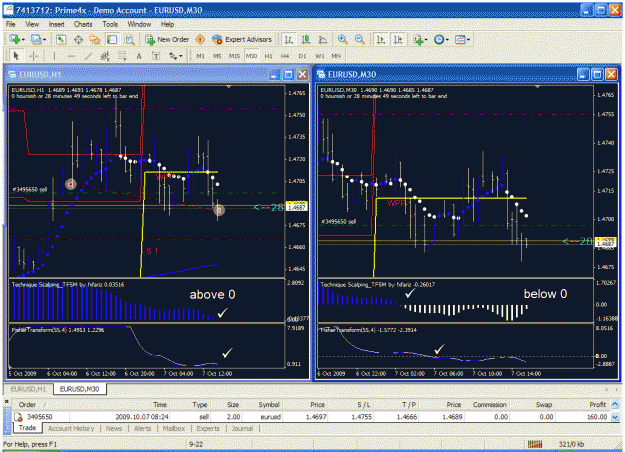Image resolution: width=625 pixels, height=452 pixels.
Task: Click the Profiles icon in toolbar
Action: [x=36, y=39]
